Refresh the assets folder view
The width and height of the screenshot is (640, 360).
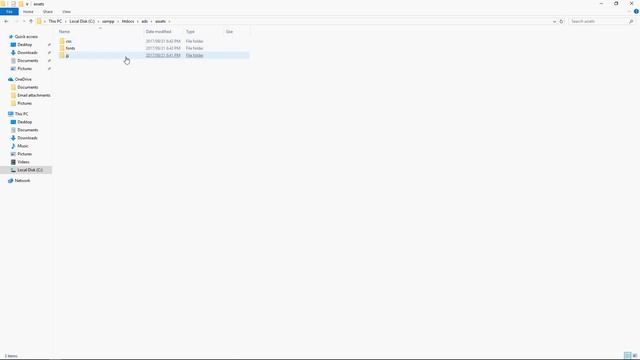[x=561, y=21]
